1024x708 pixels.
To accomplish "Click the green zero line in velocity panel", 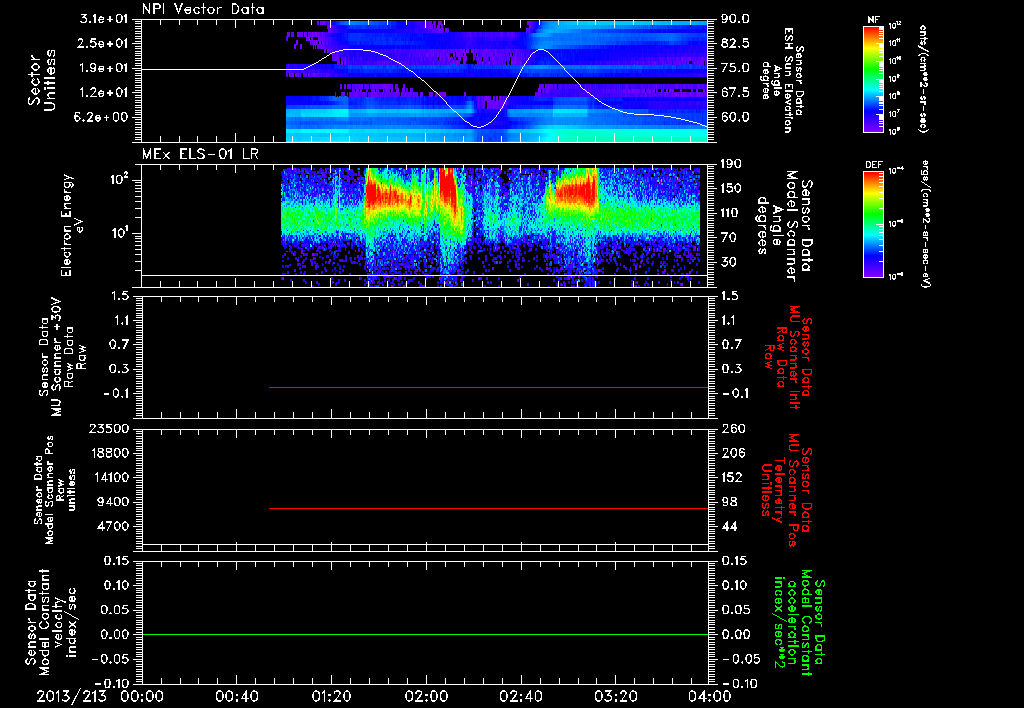I will pyautogui.click(x=425, y=634).
